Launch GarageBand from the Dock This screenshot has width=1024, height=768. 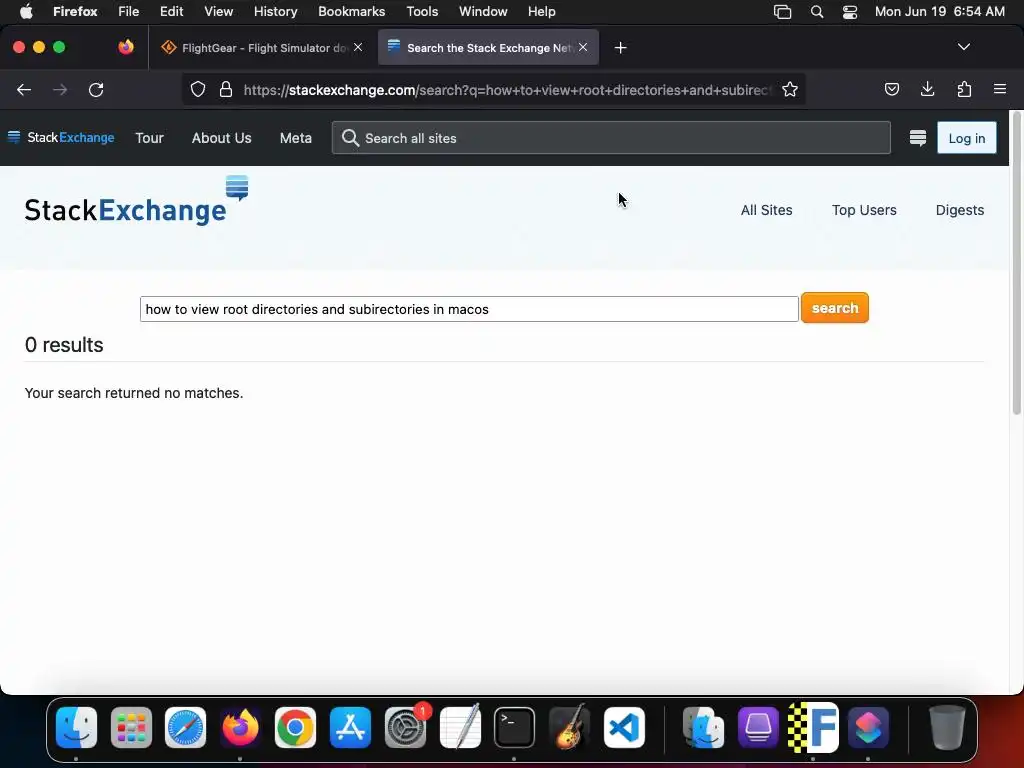tap(569, 727)
